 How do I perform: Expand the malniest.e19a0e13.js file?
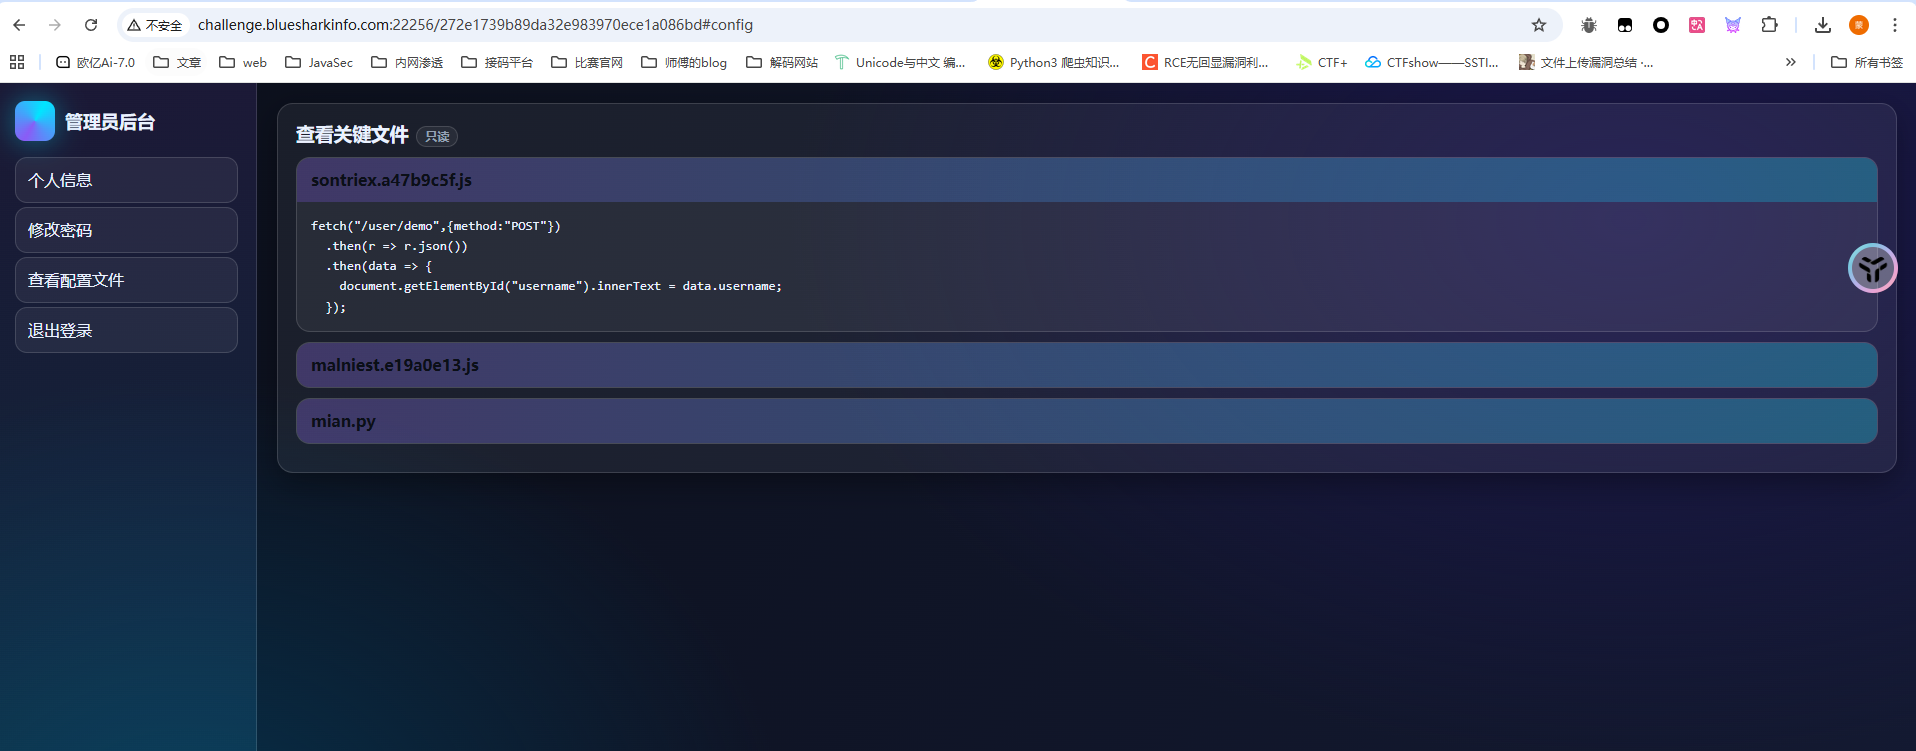click(x=1086, y=365)
